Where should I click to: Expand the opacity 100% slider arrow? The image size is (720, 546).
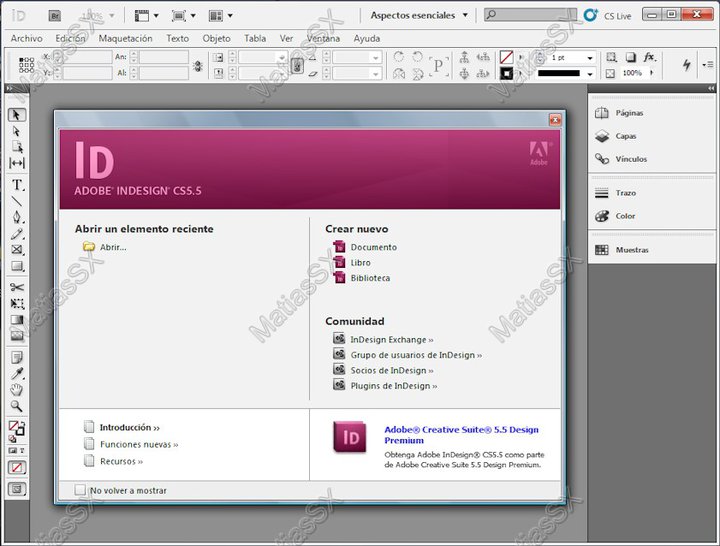pyautogui.click(x=651, y=73)
